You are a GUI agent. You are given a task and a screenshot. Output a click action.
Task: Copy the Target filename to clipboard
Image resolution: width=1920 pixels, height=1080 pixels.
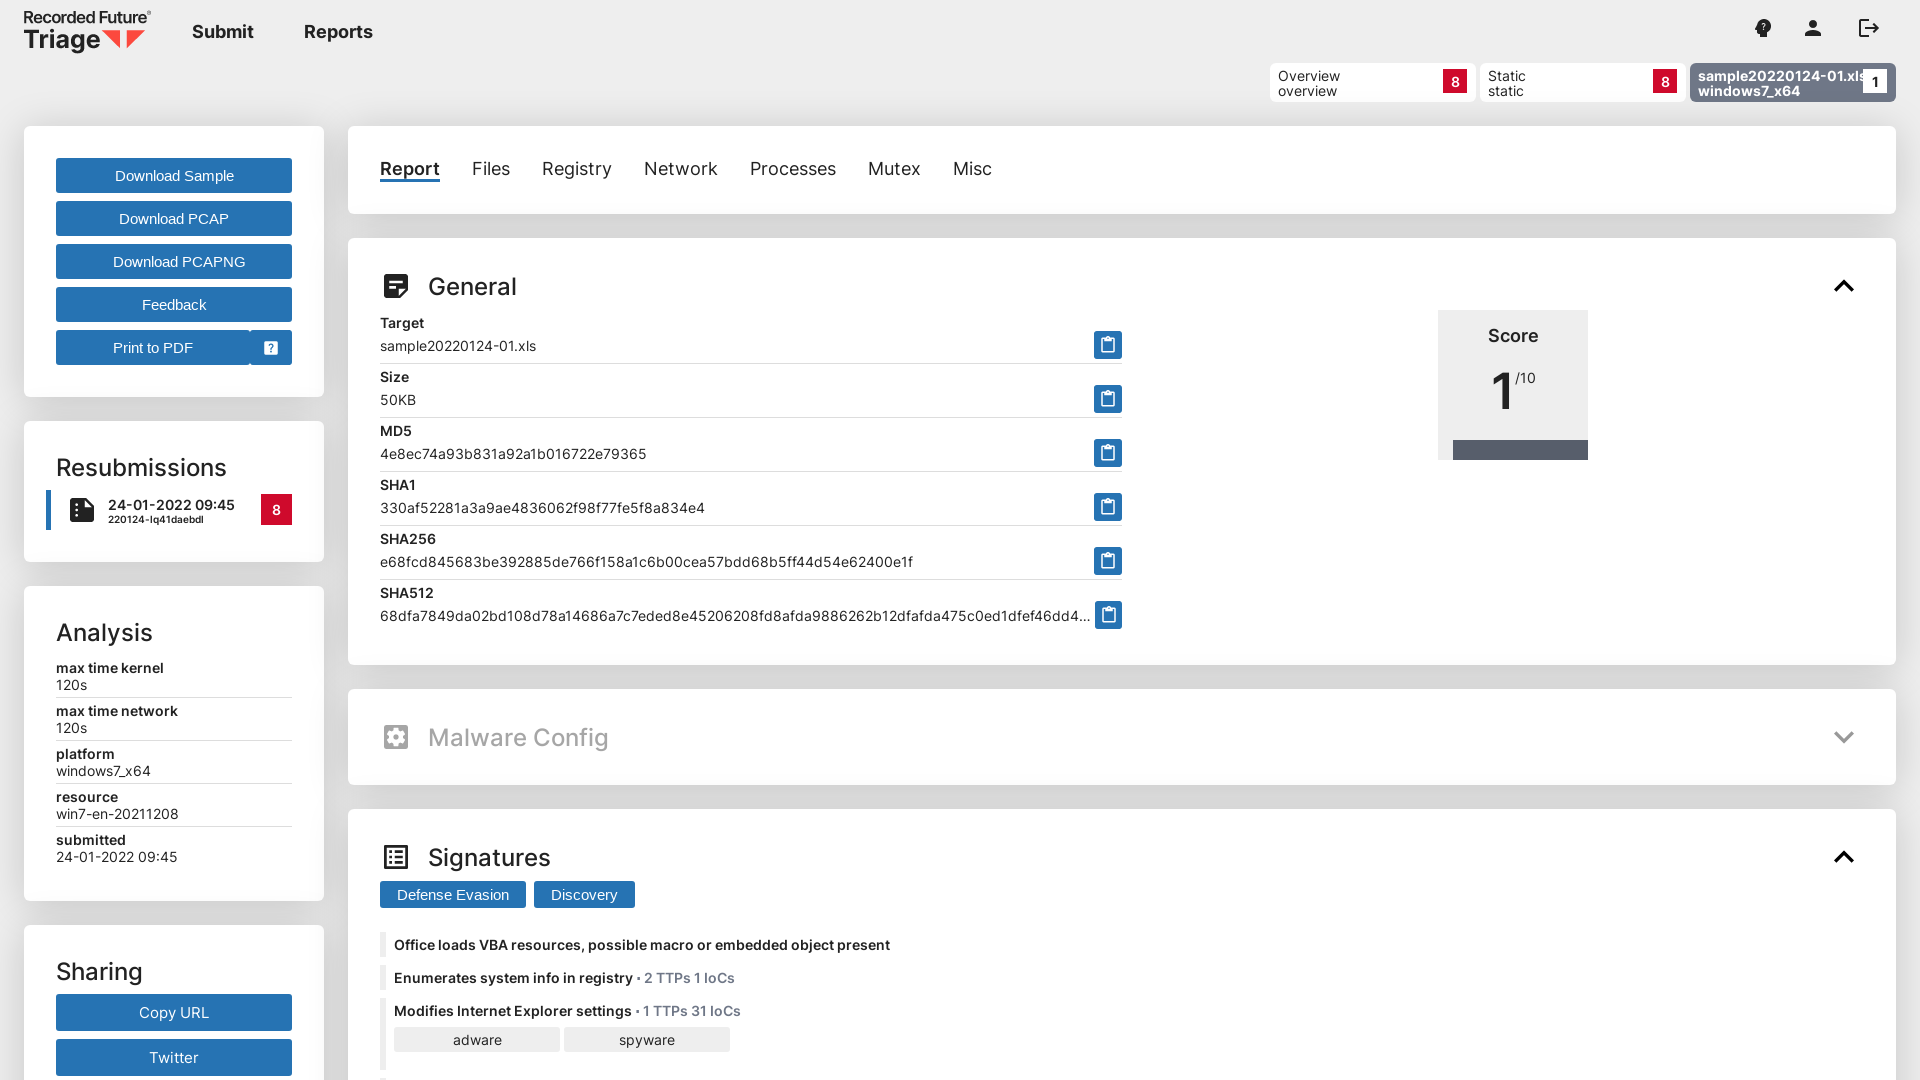[1108, 345]
